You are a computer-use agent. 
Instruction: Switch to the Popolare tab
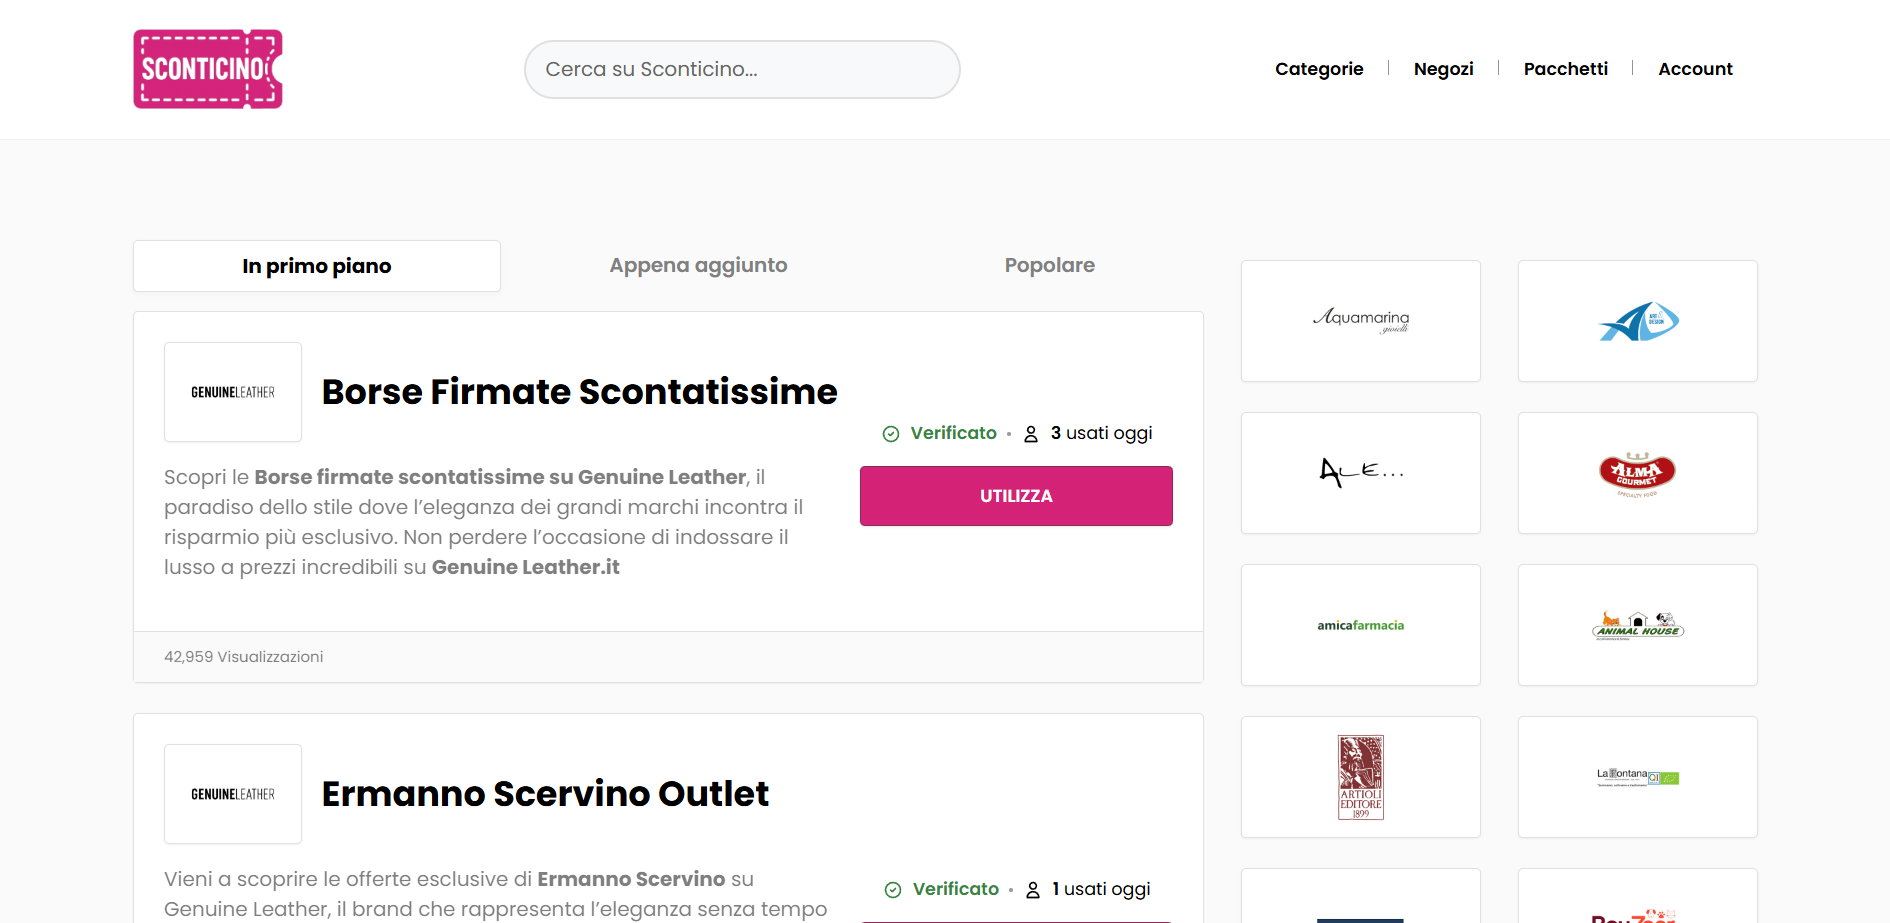click(1049, 265)
